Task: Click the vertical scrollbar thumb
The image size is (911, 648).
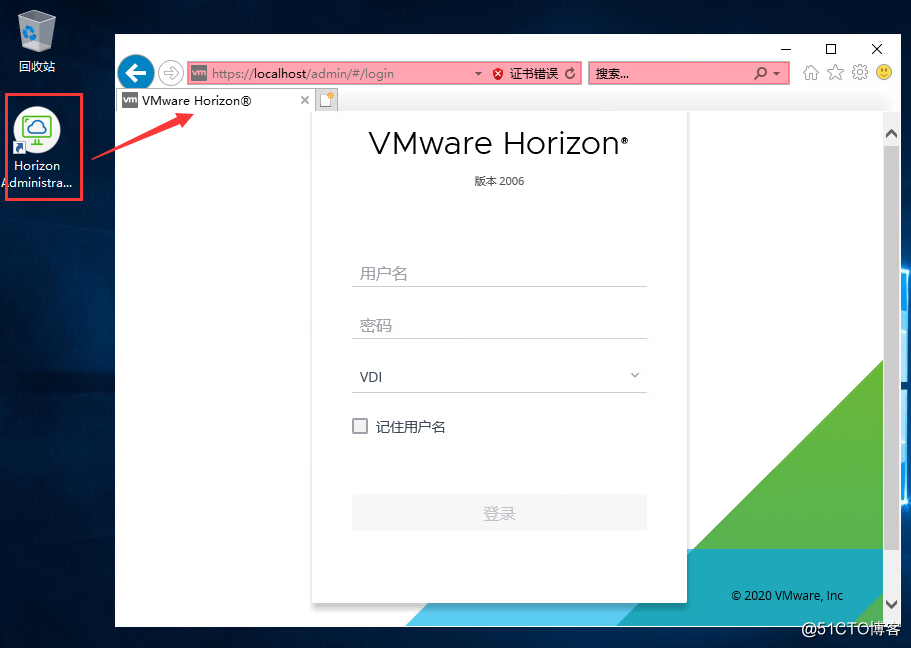Action: pos(891,347)
